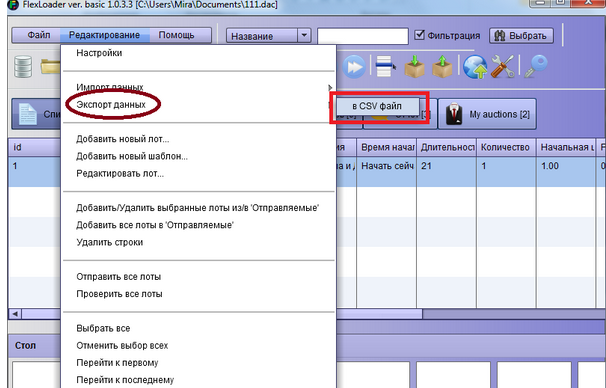This screenshot has width=606, height=388.
Task: Click the Длительность column header
Action: click(x=446, y=148)
